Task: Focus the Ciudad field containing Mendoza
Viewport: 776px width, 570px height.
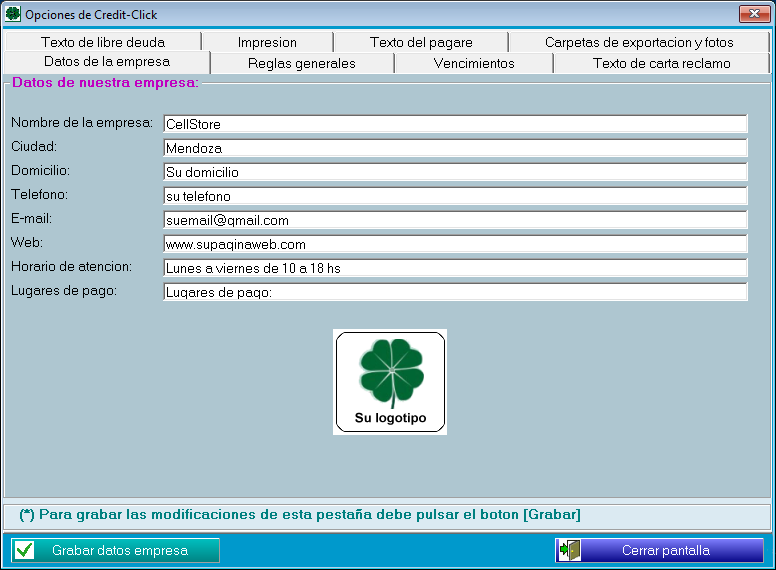Action: point(455,148)
